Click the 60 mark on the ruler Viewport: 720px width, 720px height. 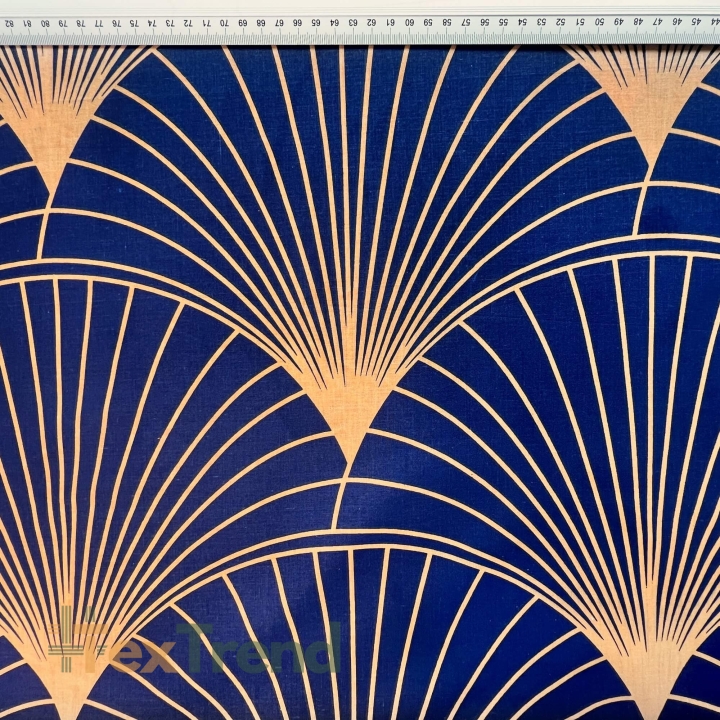[408, 20]
